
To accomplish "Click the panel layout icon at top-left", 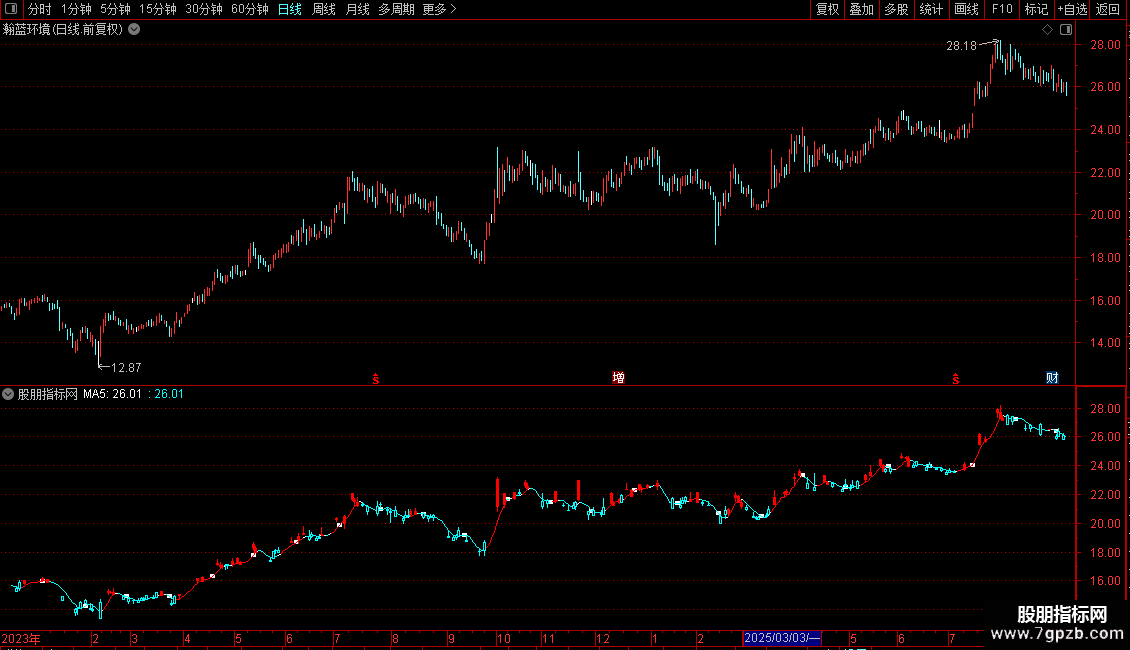I will 11,9.
